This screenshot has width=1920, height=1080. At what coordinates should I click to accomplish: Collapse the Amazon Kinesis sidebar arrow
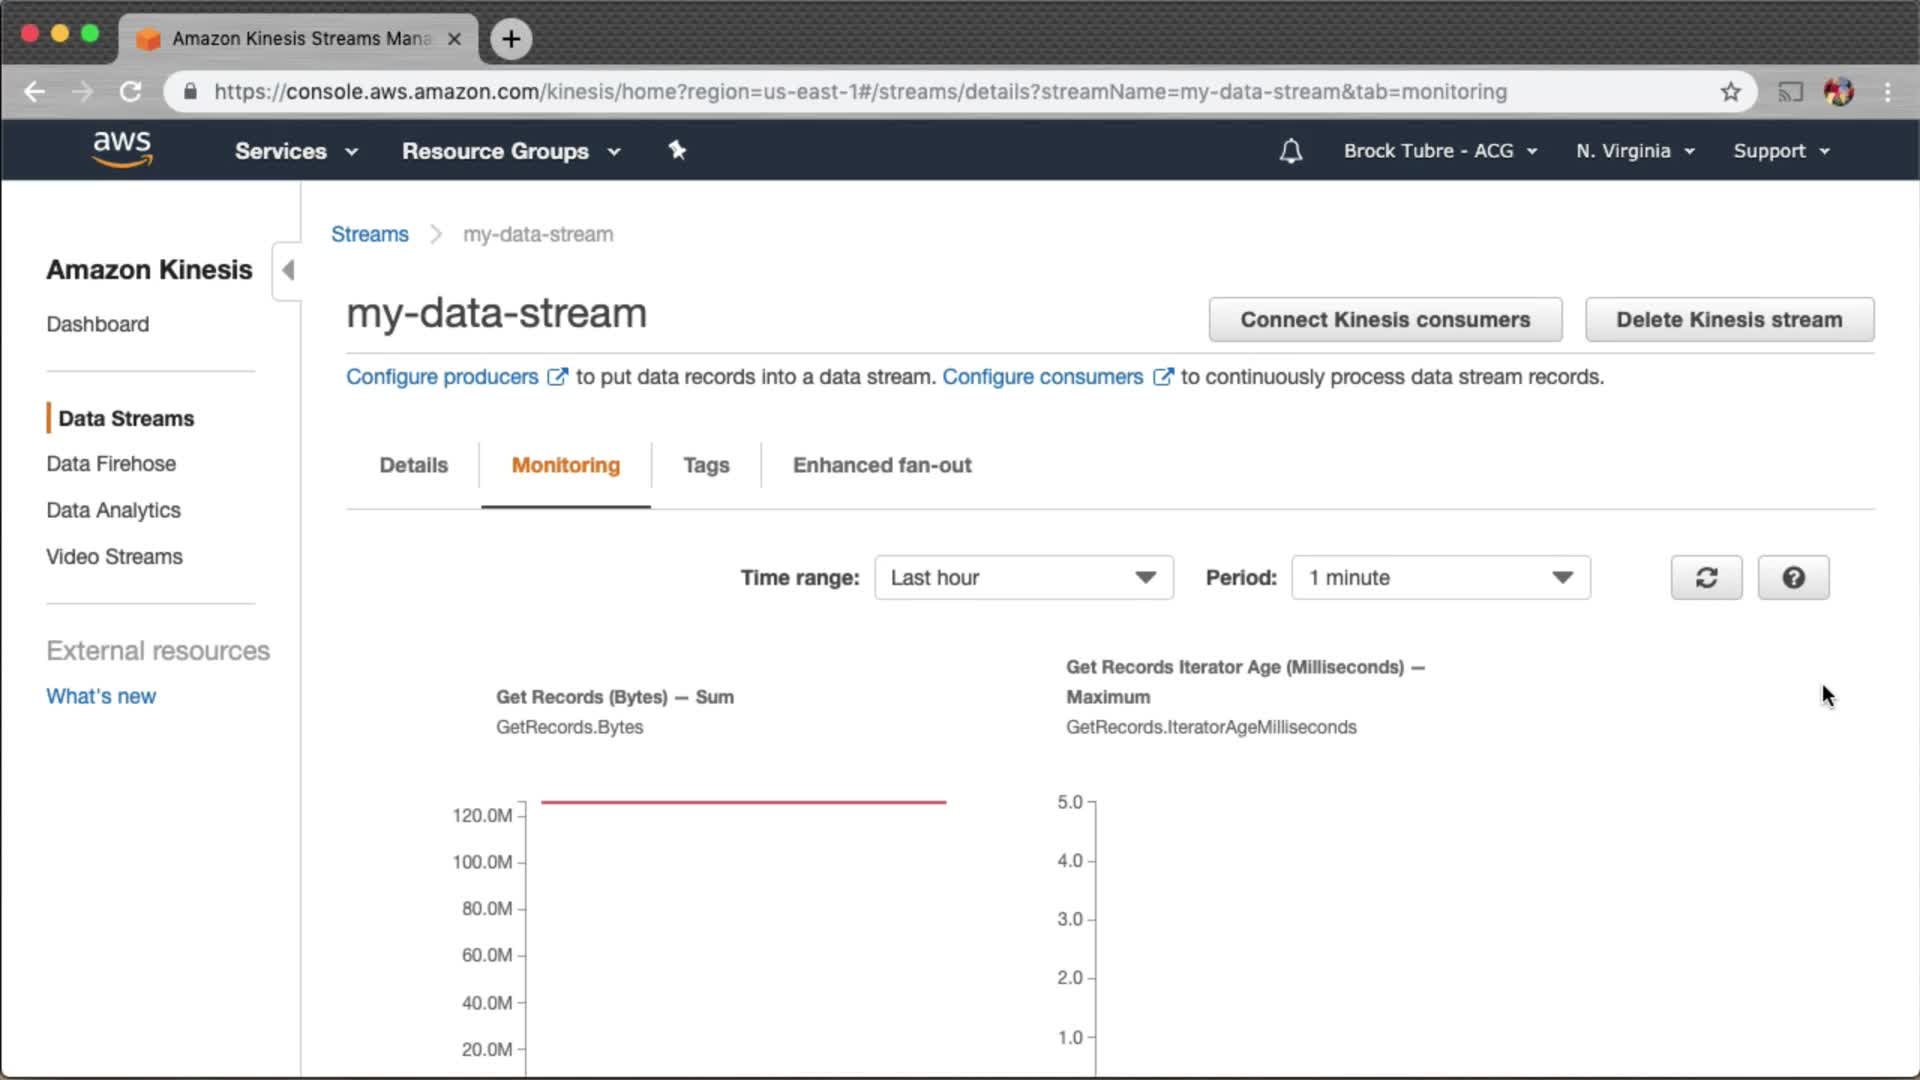[x=288, y=270]
